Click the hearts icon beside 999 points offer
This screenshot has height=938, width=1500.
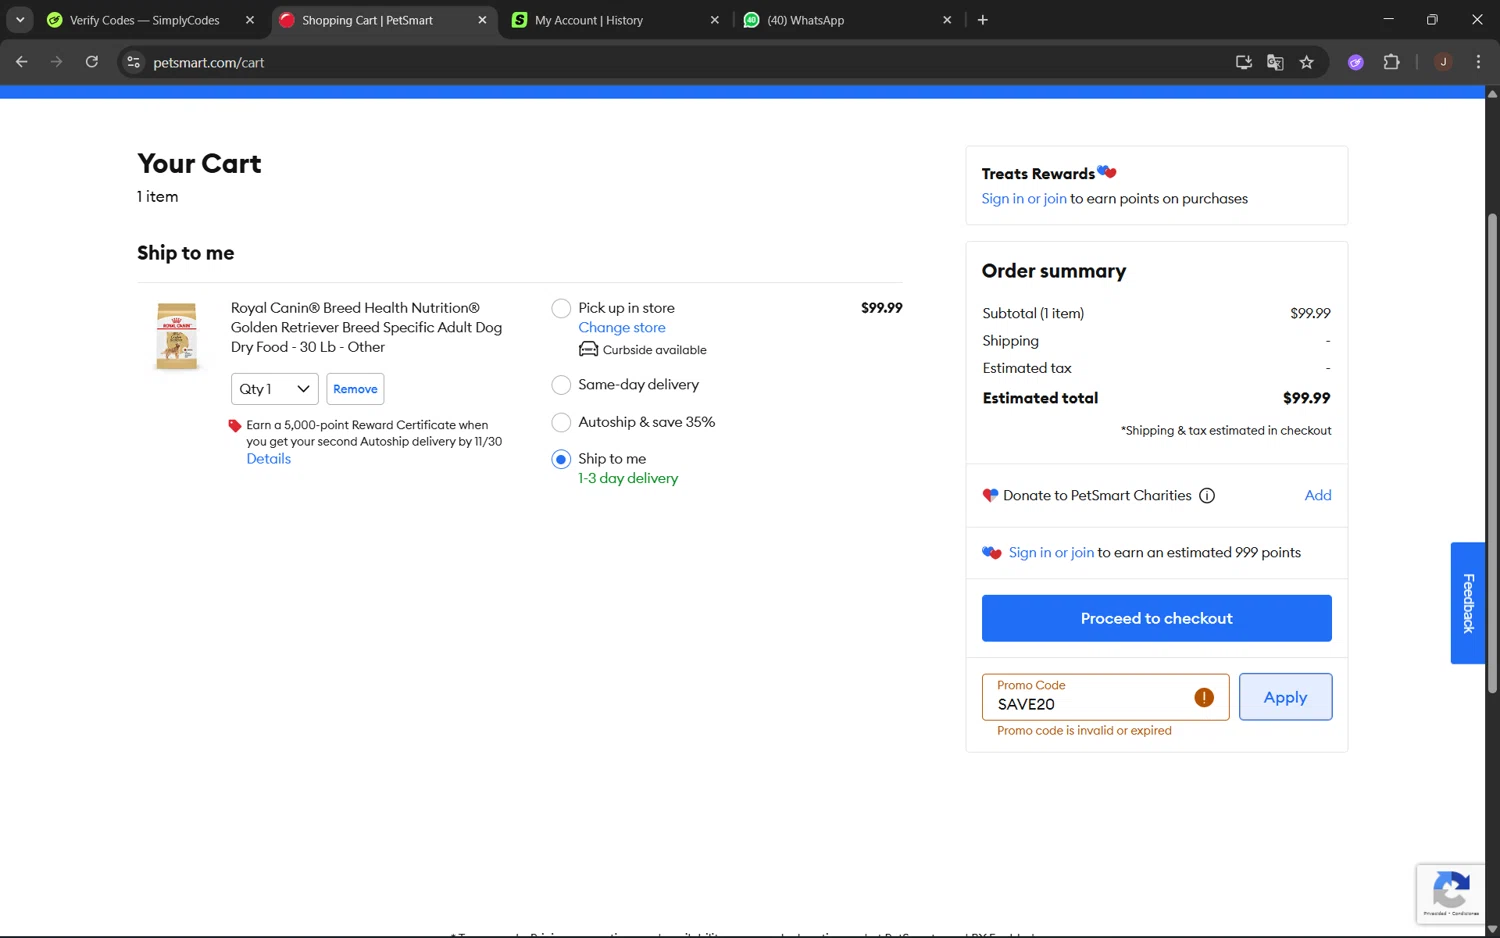pyautogui.click(x=991, y=553)
